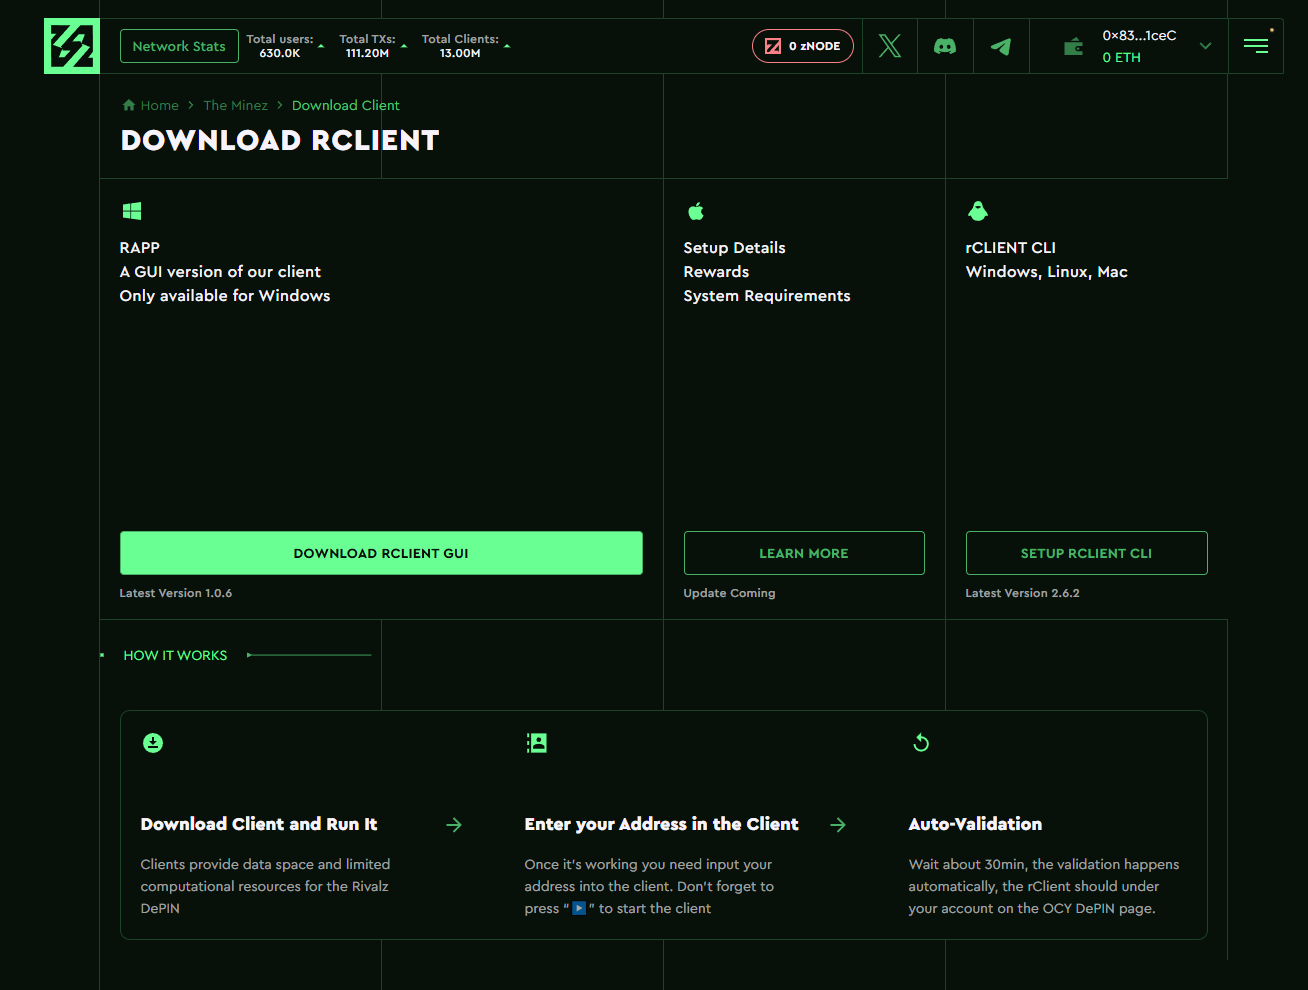The image size is (1308, 990).
Task: Click the zNODE icon in the badge
Action: click(773, 46)
